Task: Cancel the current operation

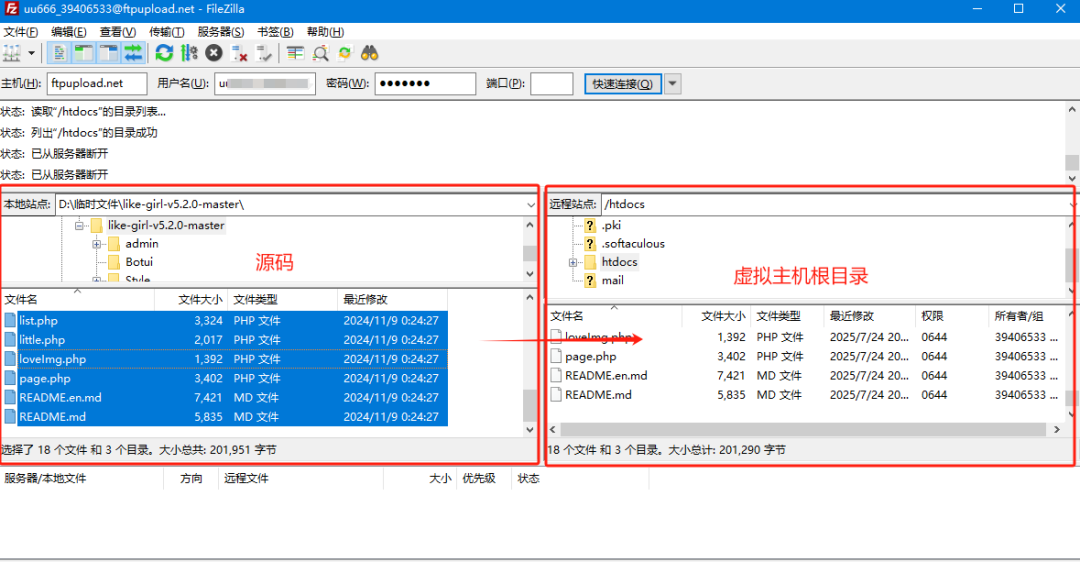Action: point(214,53)
